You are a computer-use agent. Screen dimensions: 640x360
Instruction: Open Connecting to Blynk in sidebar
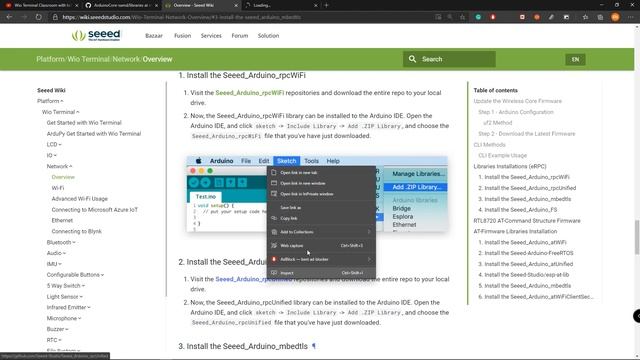[76, 231]
